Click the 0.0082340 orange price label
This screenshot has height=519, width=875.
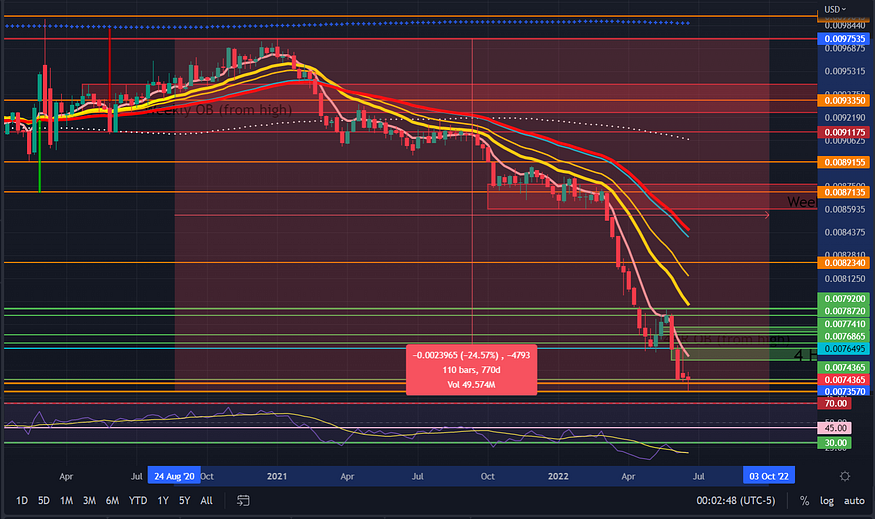tap(843, 263)
